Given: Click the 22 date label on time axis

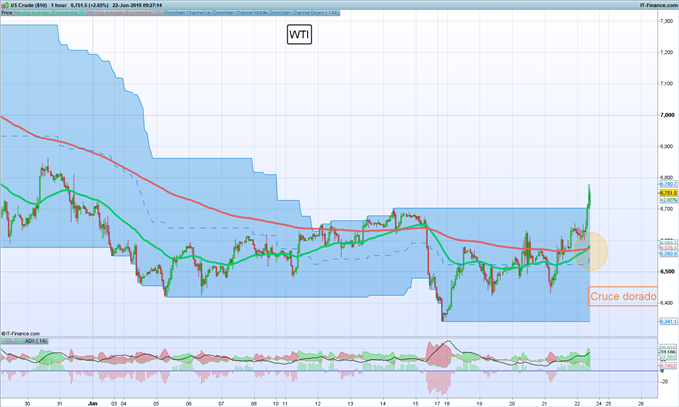Looking at the screenshot, I should point(577,403).
